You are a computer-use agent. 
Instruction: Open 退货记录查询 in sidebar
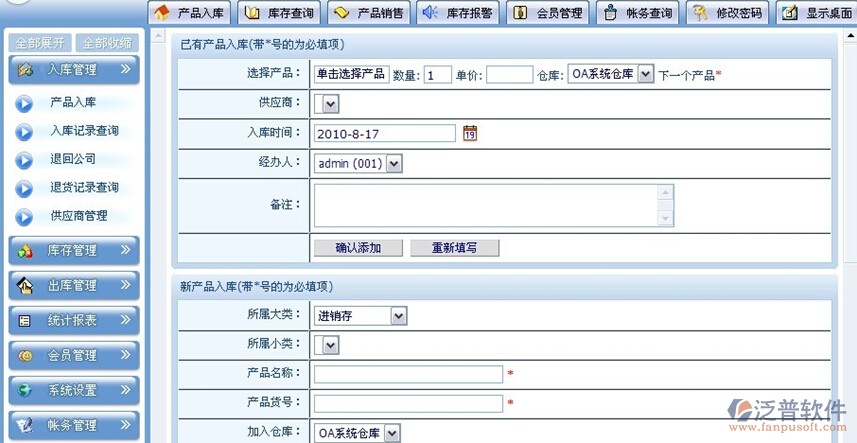[85, 188]
